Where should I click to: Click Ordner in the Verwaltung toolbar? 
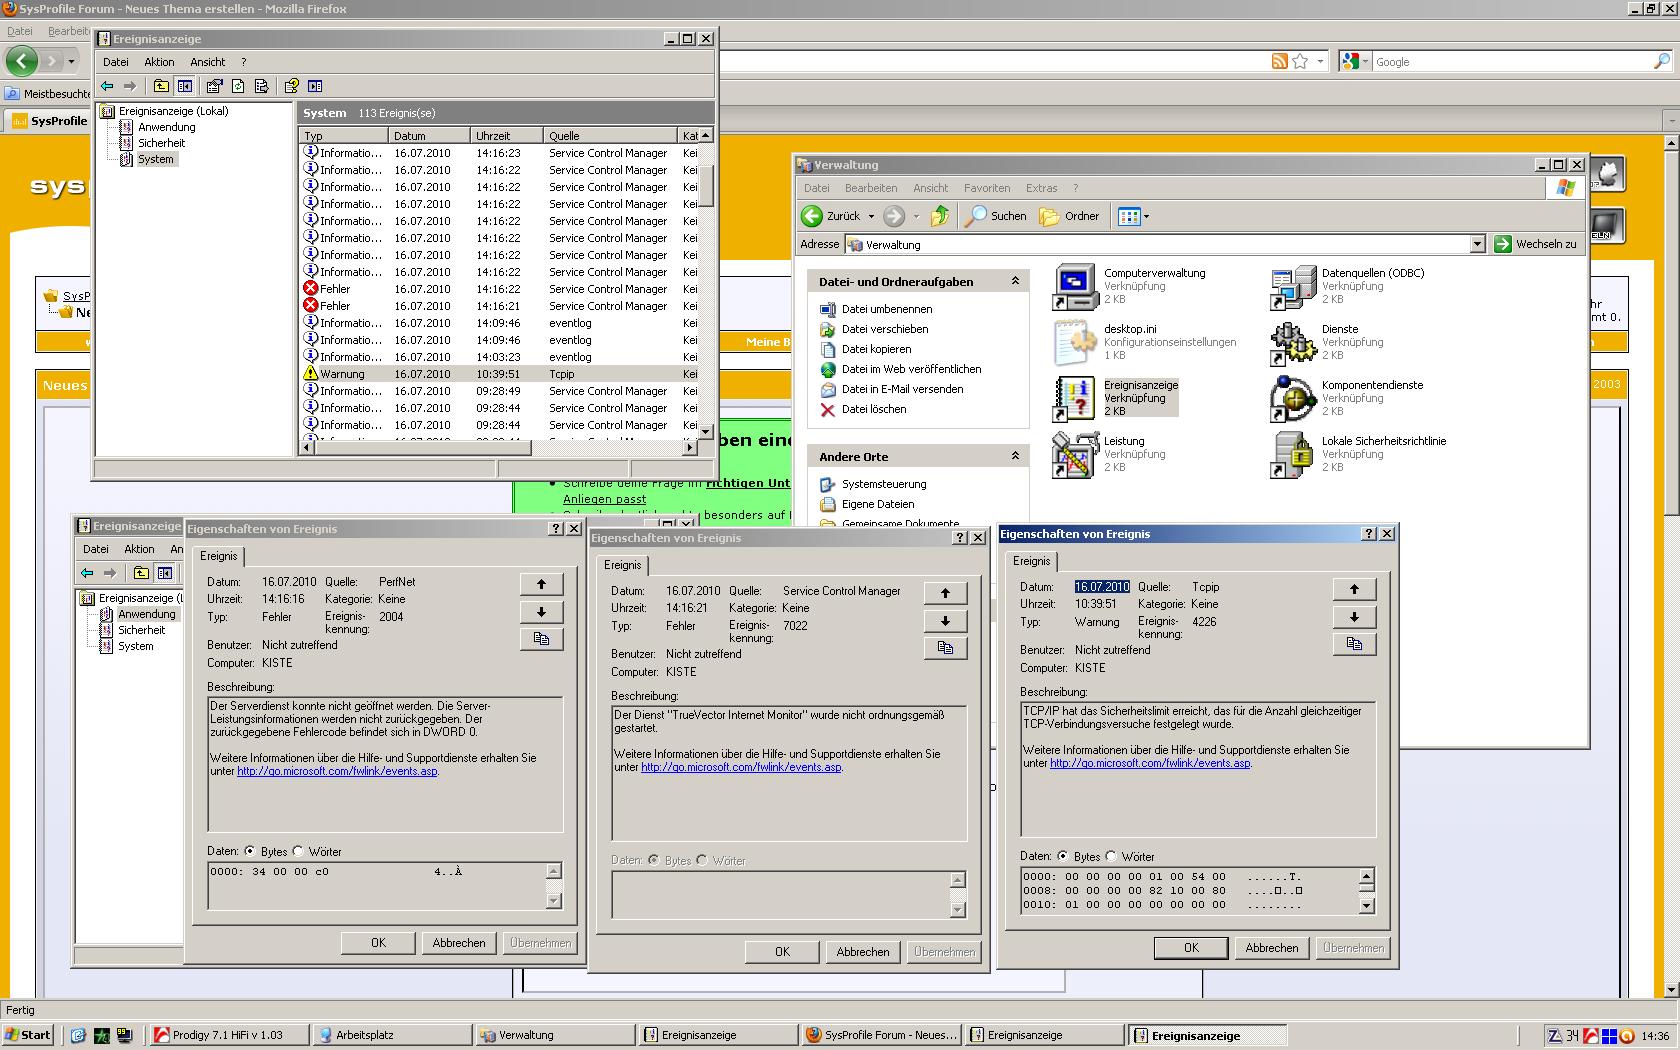(x=1069, y=216)
